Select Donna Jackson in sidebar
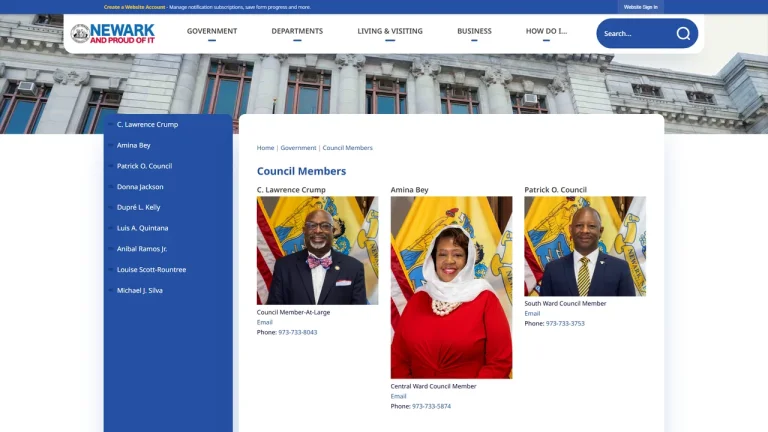Image resolution: width=768 pixels, height=432 pixels. [x=140, y=187]
